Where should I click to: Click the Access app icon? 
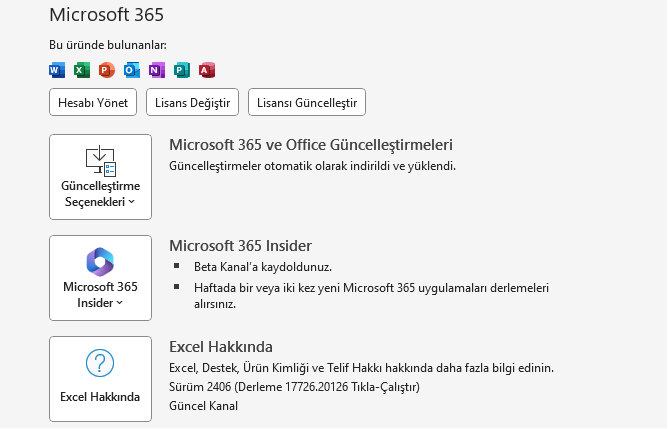pos(207,70)
